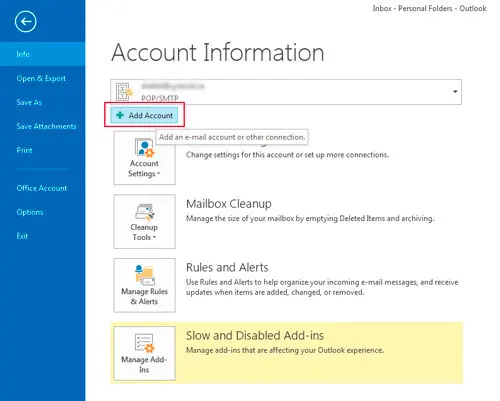Open the Cleanup Tools dropdown button
500x401 pixels.
pyautogui.click(x=144, y=221)
